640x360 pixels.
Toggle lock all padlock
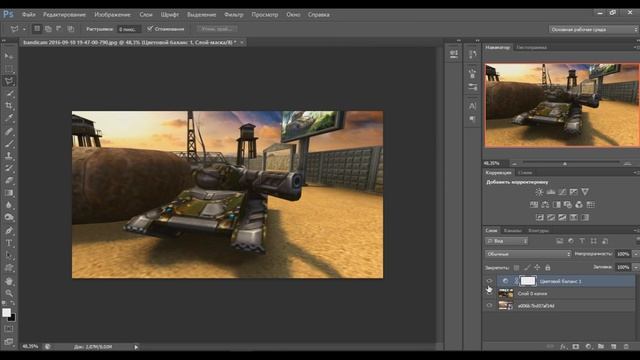pos(548,268)
